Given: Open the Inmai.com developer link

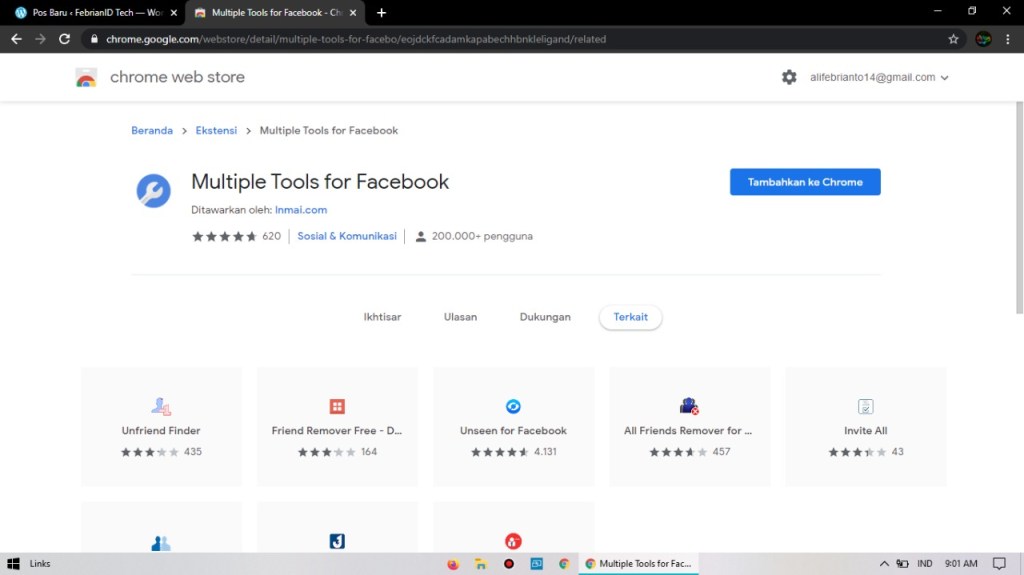Looking at the screenshot, I should tap(301, 210).
